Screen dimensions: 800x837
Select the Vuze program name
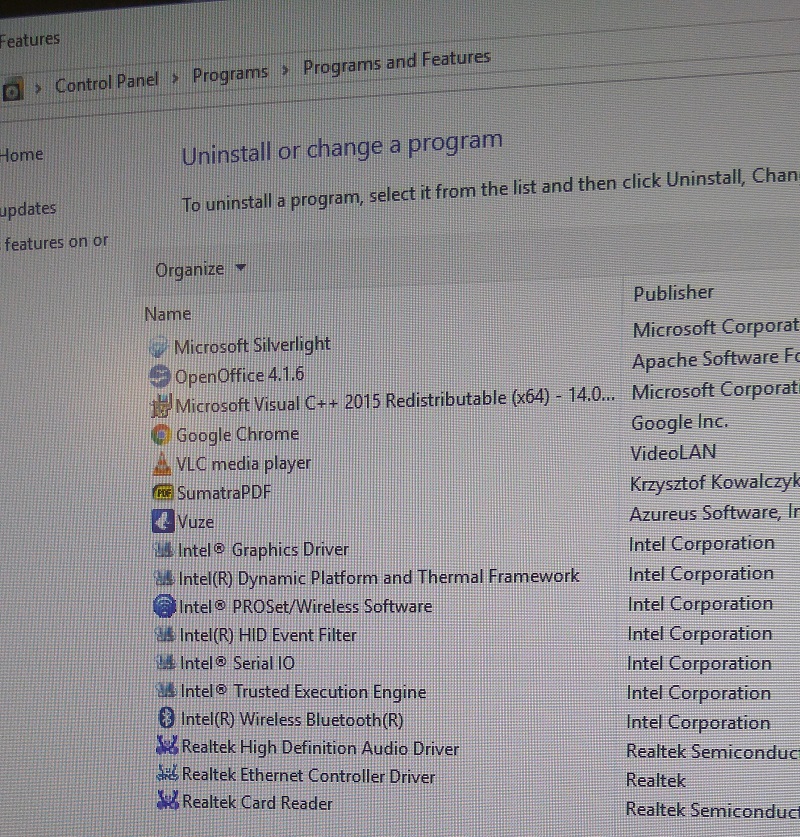pyautogui.click(x=196, y=522)
